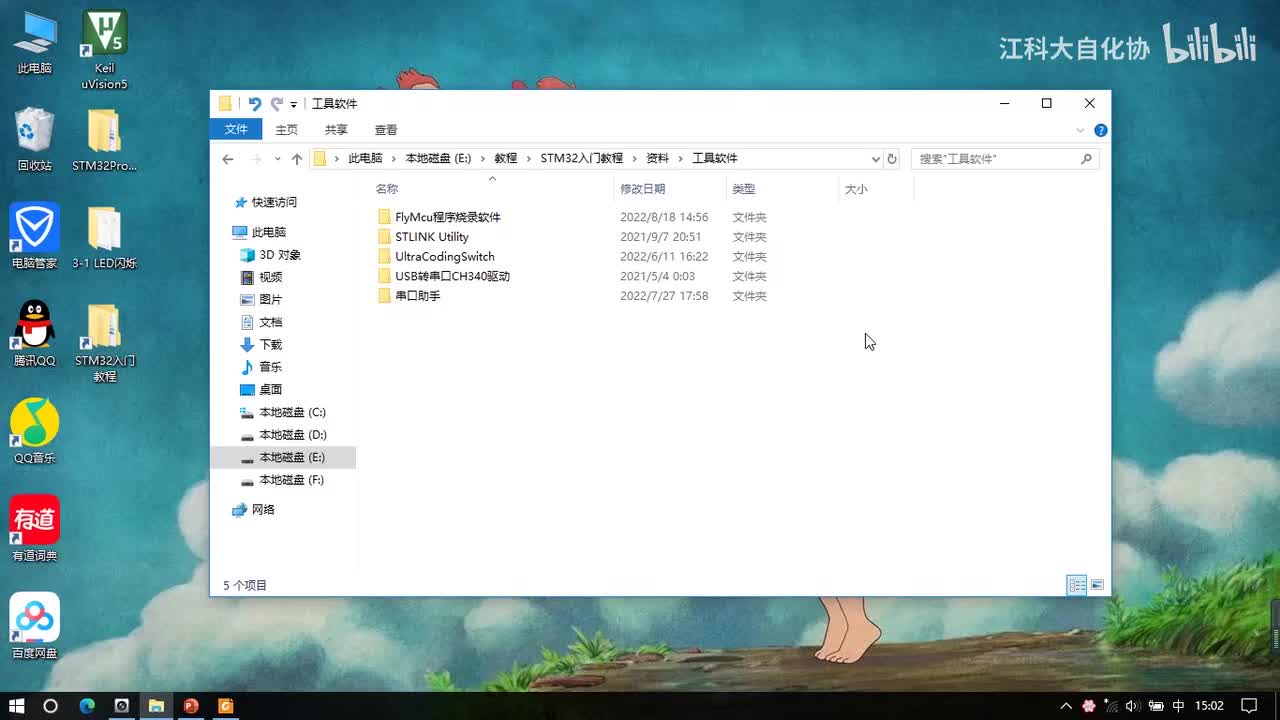The image size is (1280, 720).
Task: Select the 百度网盘 desktop shortcut
Action: tap(35, 625)
